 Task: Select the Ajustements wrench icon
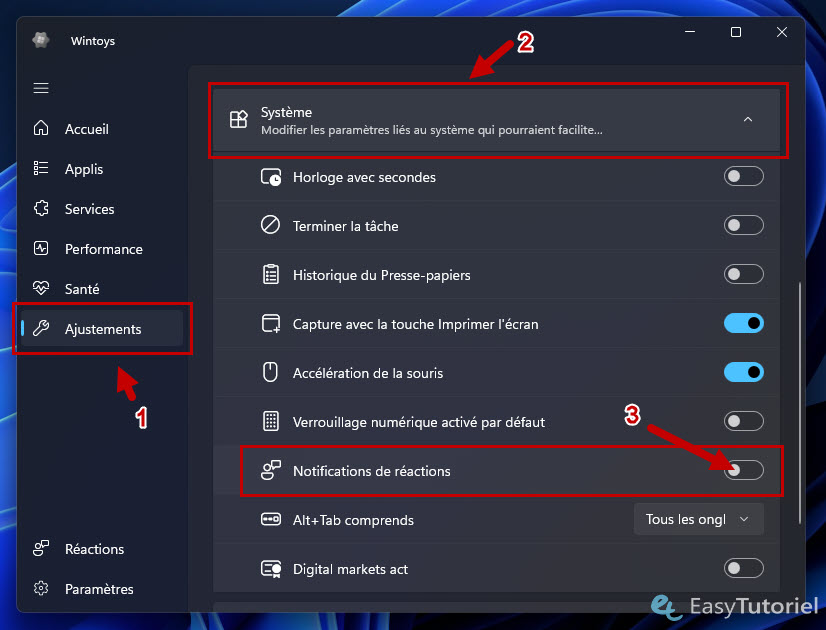41,328
